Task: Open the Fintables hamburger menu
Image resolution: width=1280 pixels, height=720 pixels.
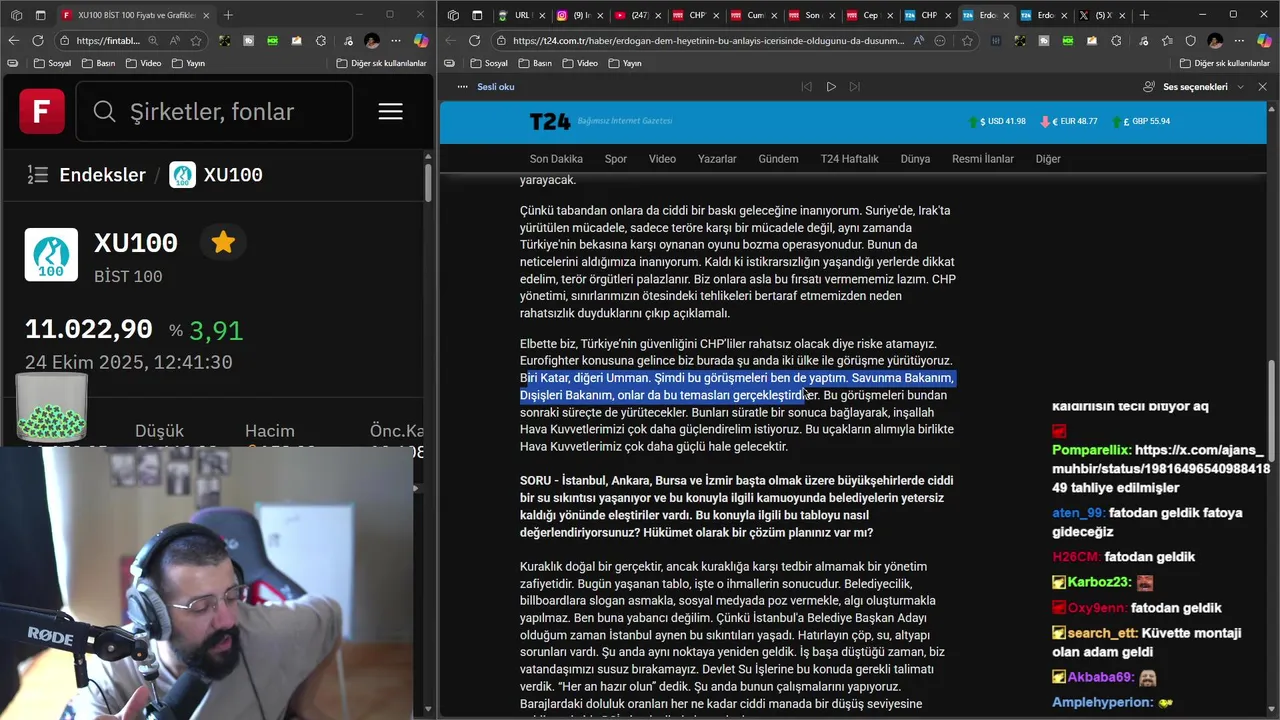Action: pyautogui.click(x=390, y=111)
